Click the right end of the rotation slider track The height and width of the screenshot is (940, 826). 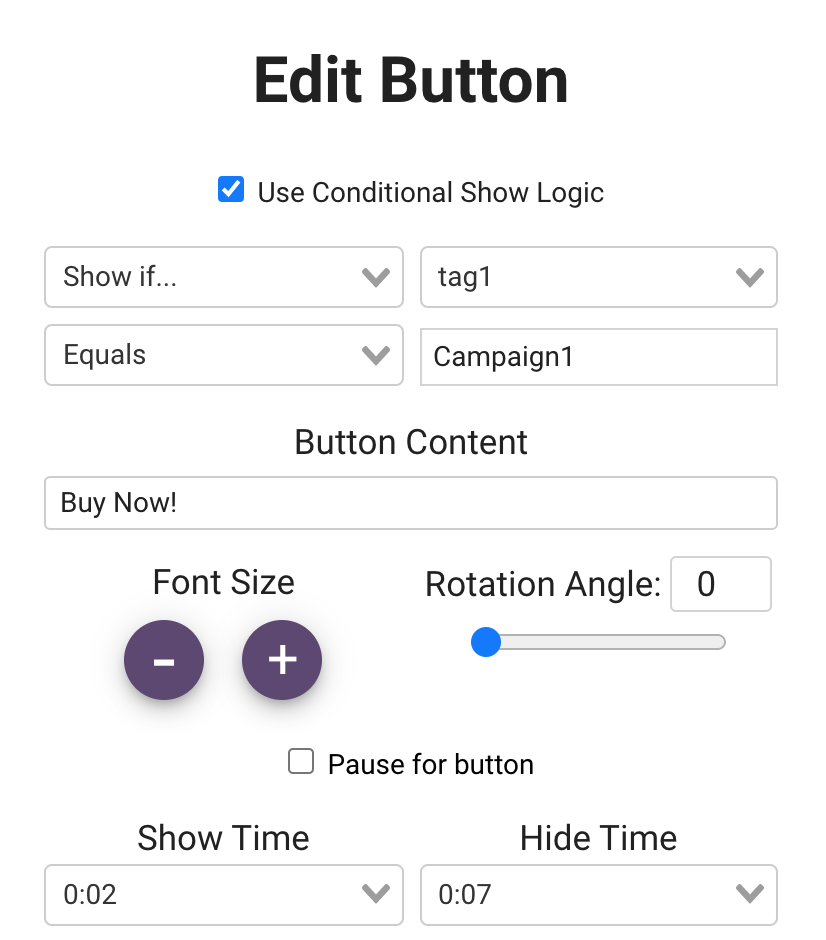click(x=718, y=642)
